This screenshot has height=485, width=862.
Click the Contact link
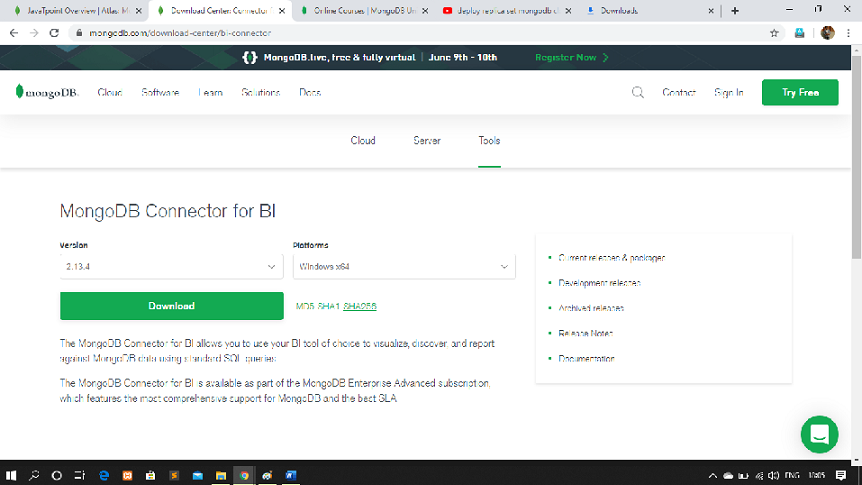(679, 92)
